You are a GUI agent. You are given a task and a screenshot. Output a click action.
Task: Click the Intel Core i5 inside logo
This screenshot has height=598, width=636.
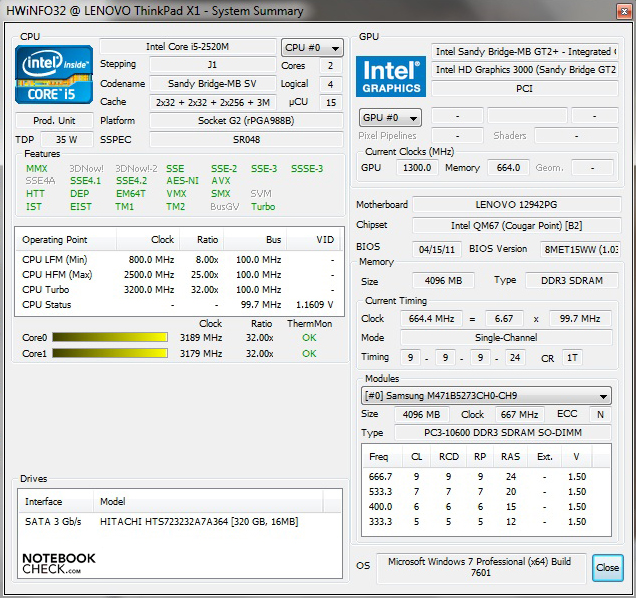coord(54,75)
